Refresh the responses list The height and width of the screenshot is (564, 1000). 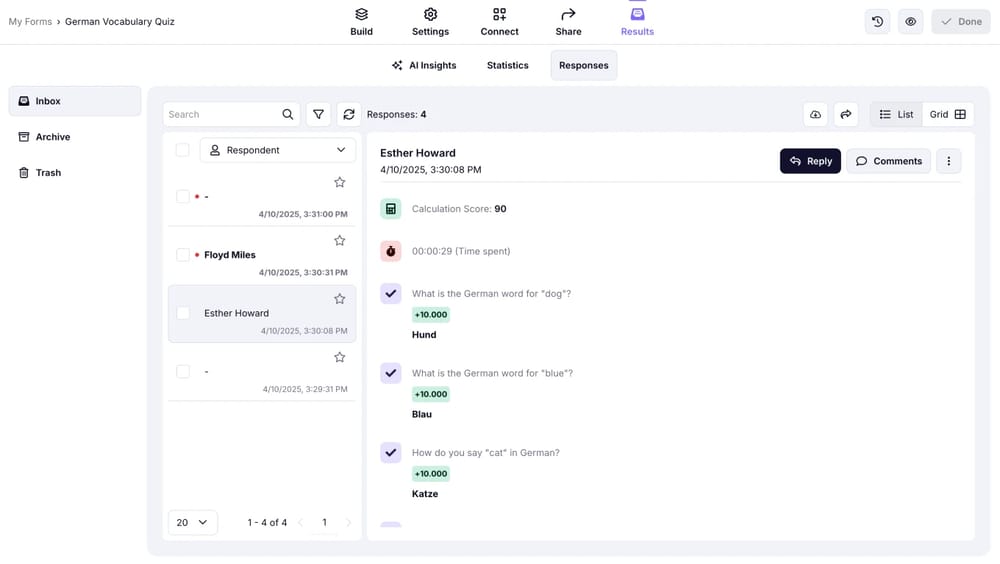tap(348, 114)
